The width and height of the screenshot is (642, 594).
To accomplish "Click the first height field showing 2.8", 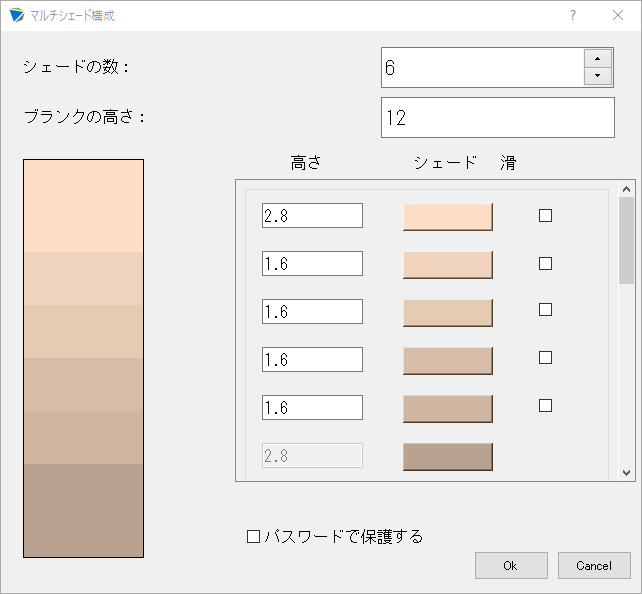I will tap(312, 215).
